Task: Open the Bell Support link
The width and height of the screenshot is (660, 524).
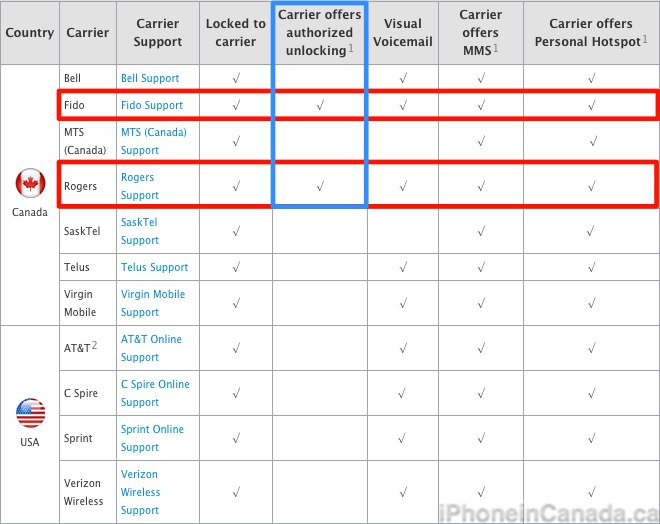Action: point(150,78)
